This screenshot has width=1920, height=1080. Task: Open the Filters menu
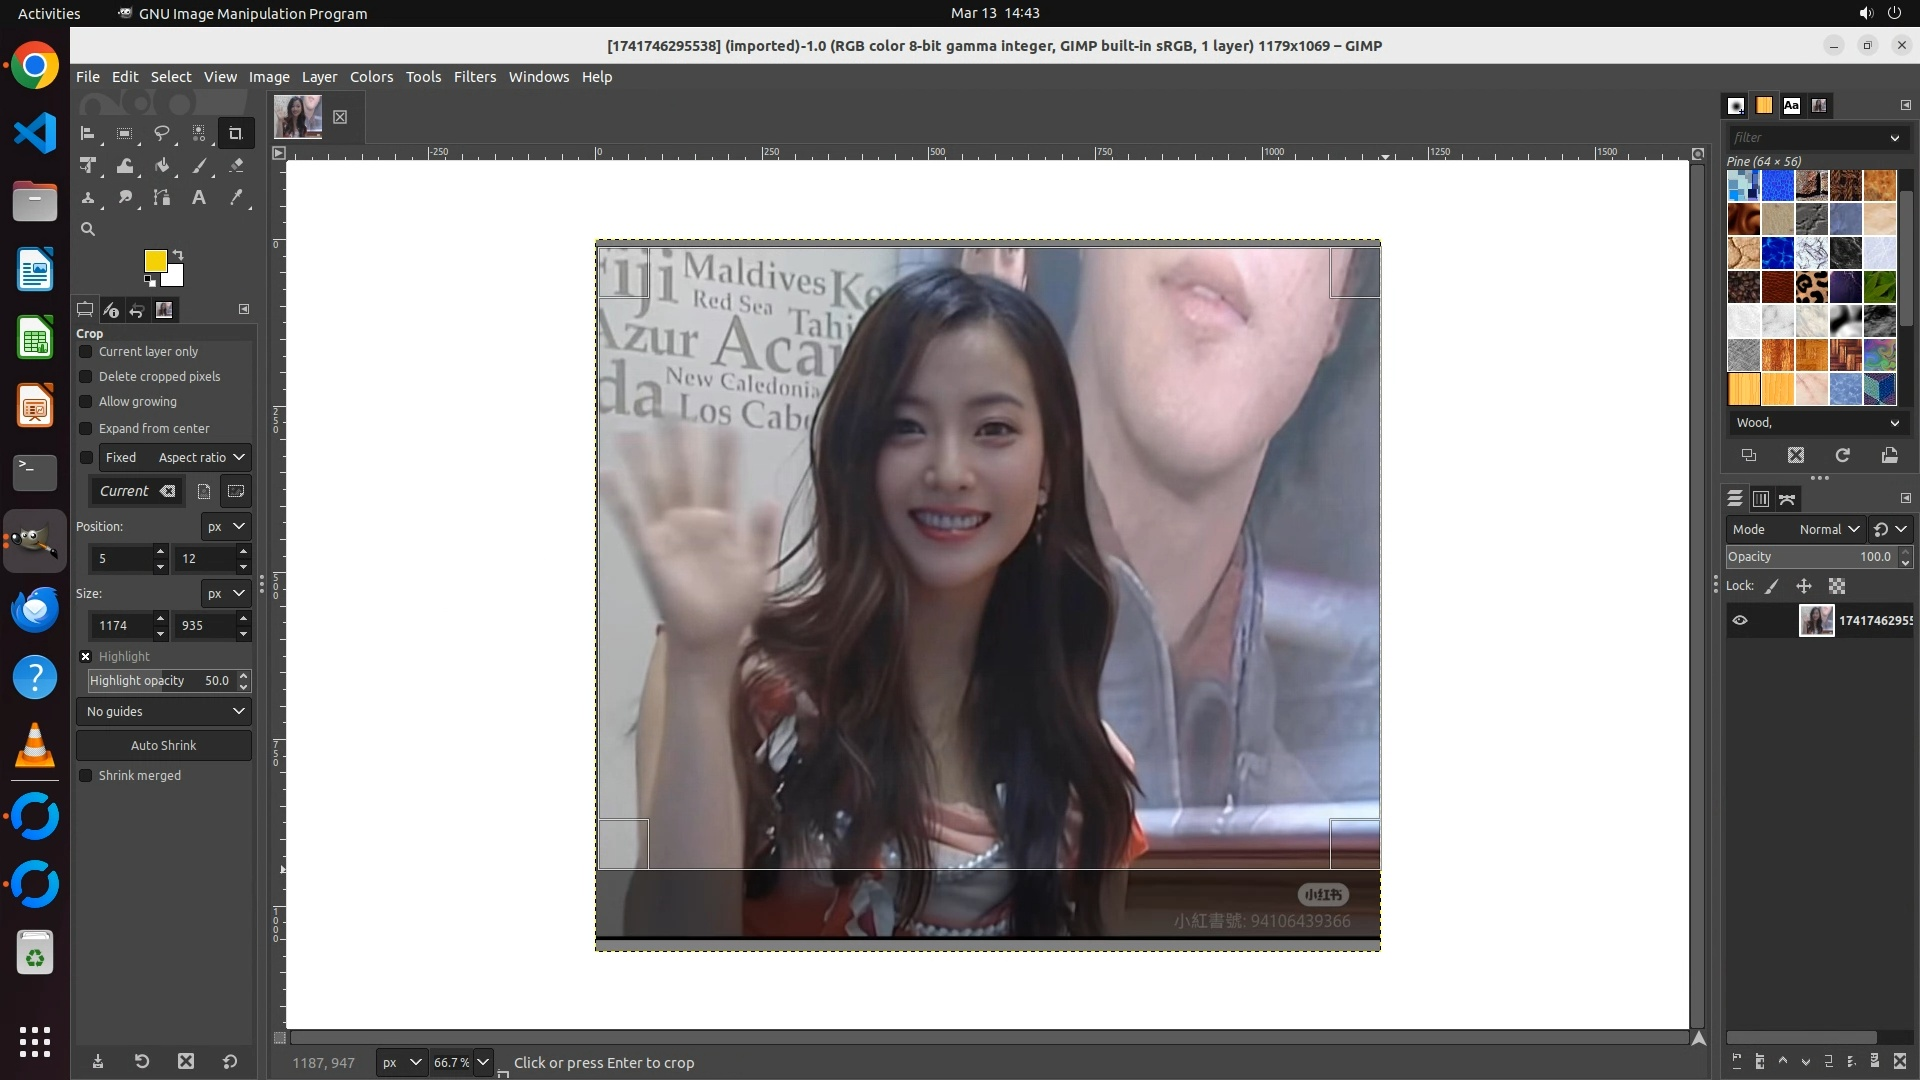tap(474, 77)
